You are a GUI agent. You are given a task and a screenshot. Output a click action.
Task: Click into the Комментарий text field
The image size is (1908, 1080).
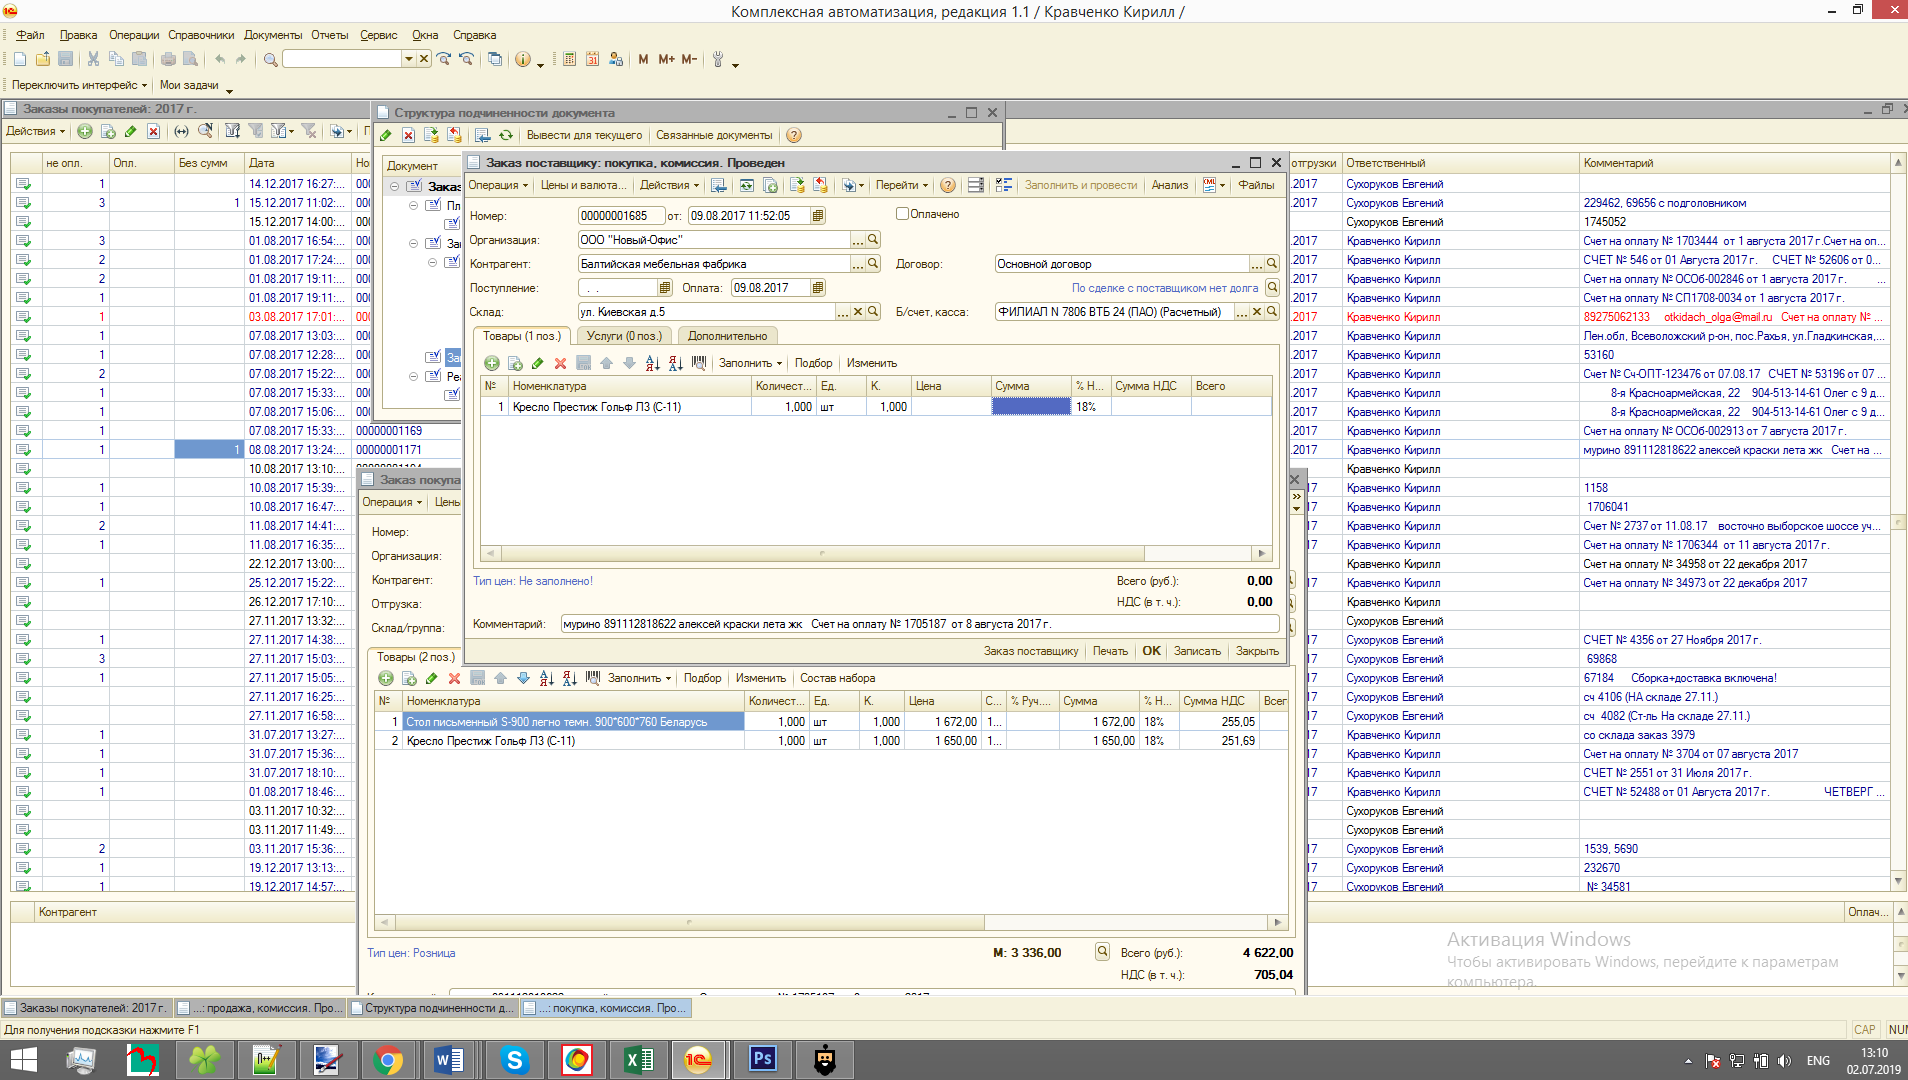click(919, 624)
